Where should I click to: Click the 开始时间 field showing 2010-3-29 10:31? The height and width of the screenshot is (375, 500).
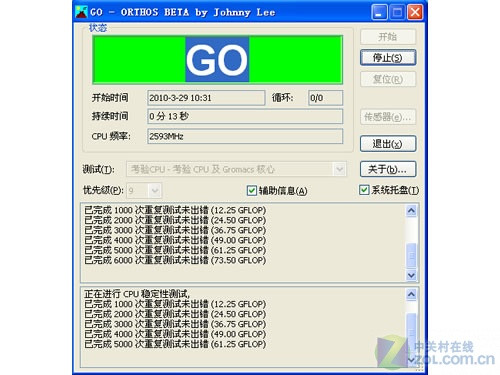(206, 98)
